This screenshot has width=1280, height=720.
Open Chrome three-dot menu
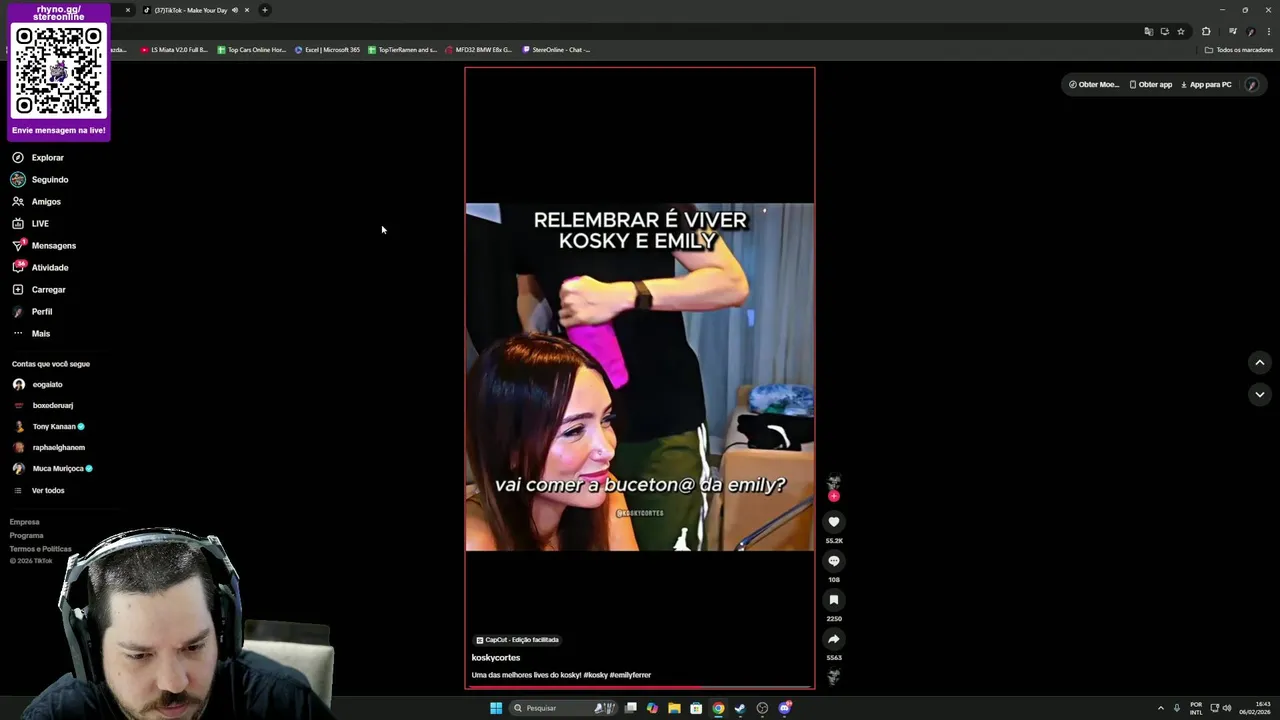tap(1269, 32)
